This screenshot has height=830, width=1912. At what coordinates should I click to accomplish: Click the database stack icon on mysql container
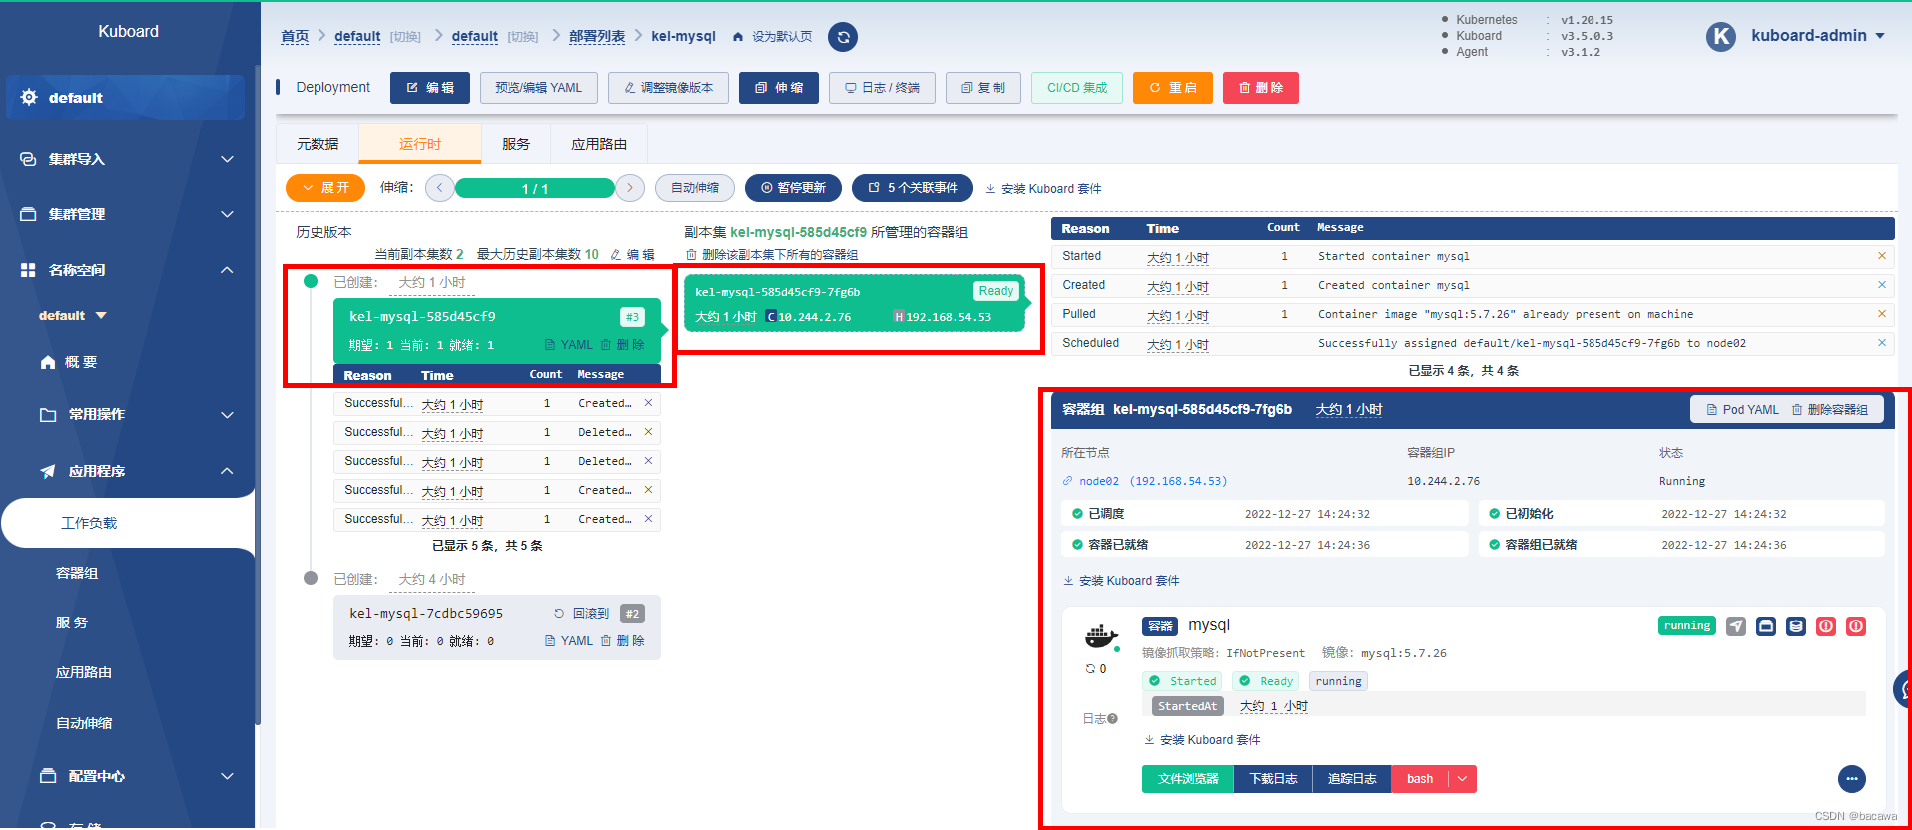pyautogui.click(x=1796, y=626)
